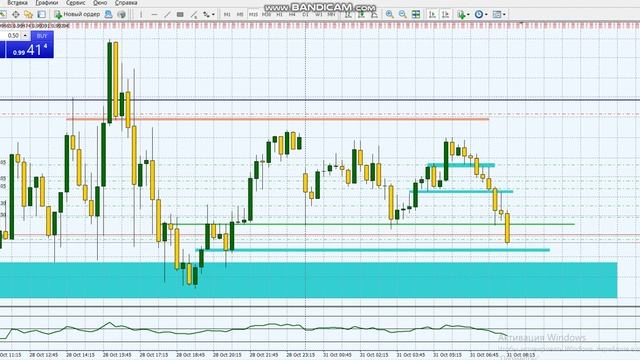Click the '31 Oct 00:45' time label
640x360 pixels.
(x=337, y=355)
